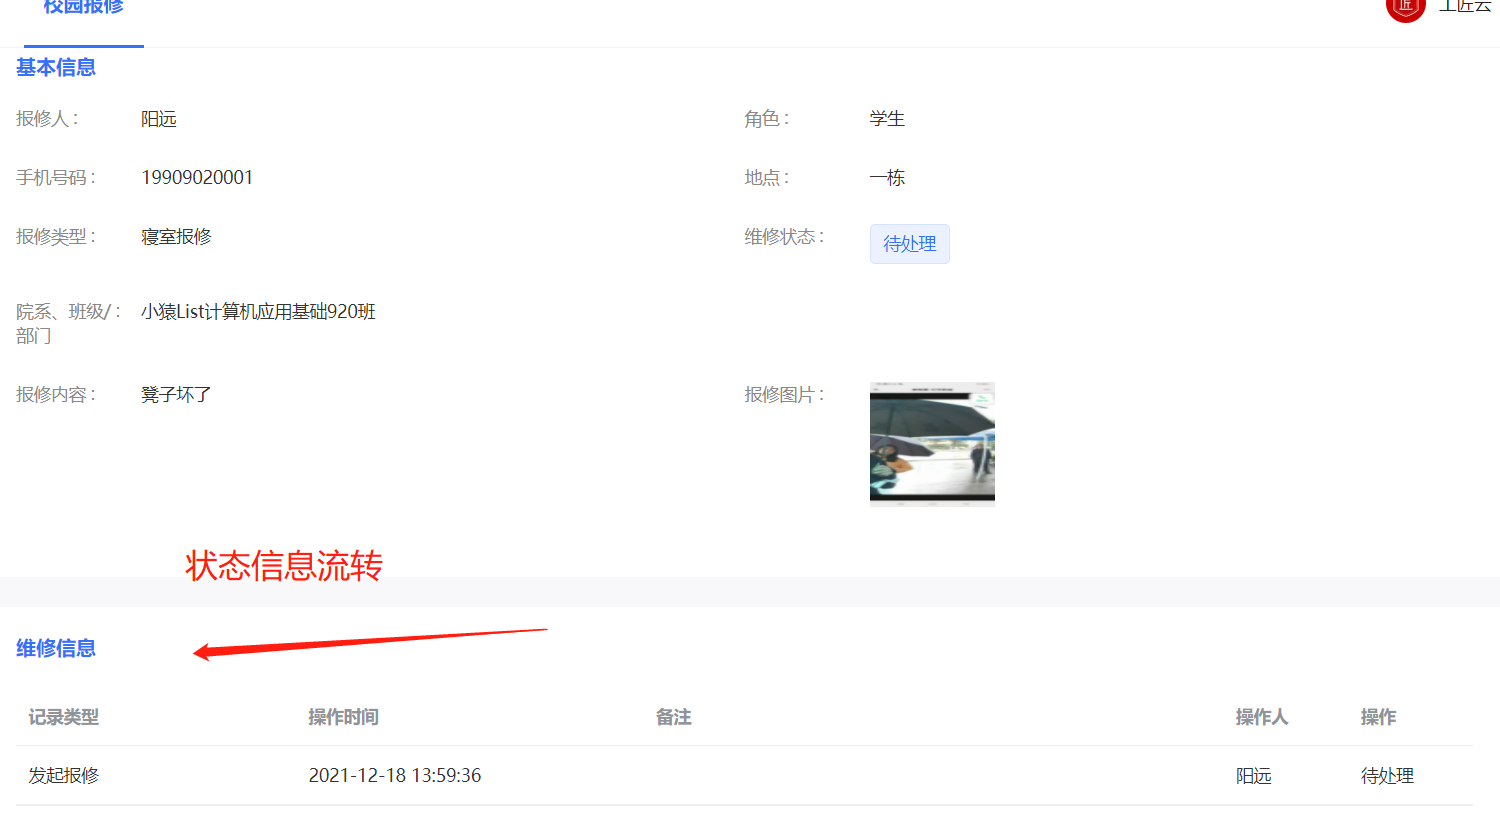Select the repair content 凳子坏了
Image resolution: width=1500 pixels, height=834 pixels.
click(x=175, y=394)
